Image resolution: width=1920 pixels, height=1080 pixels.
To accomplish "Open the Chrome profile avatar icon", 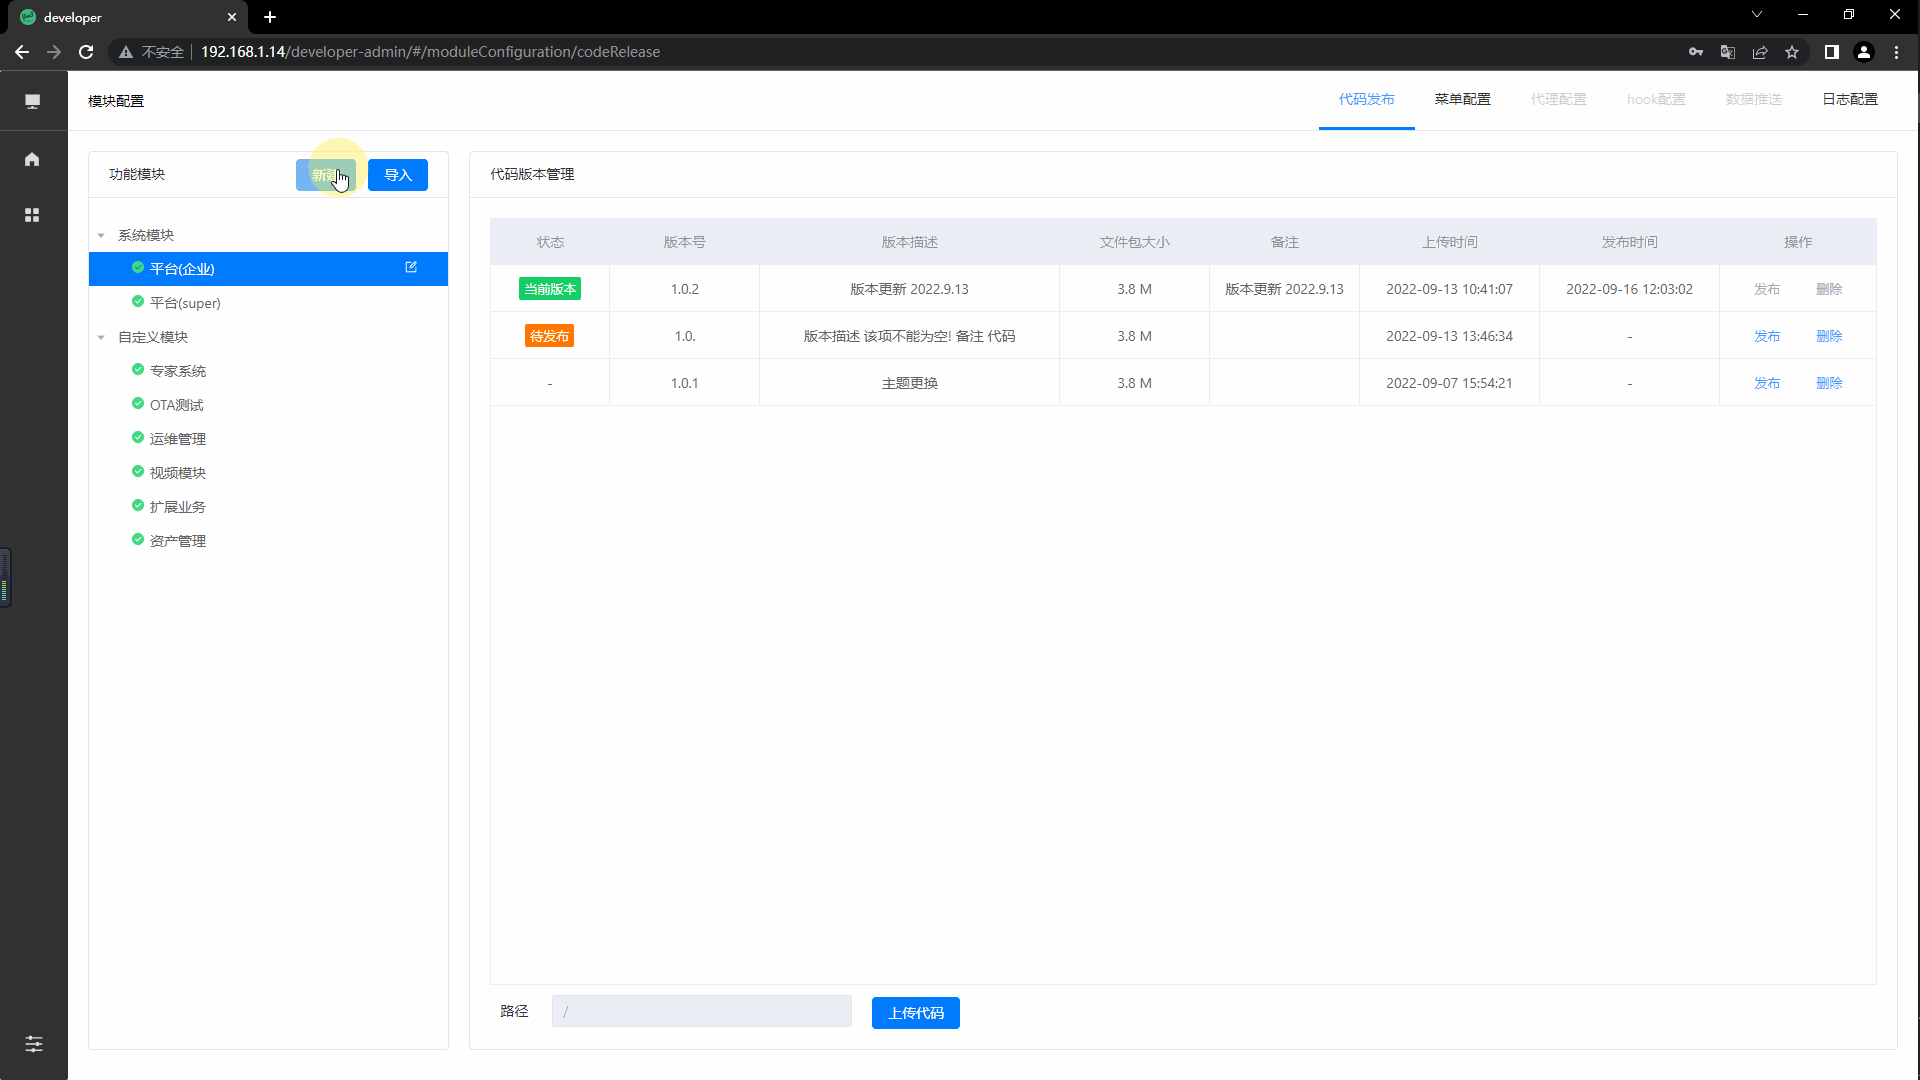I will pos(1864,52).
